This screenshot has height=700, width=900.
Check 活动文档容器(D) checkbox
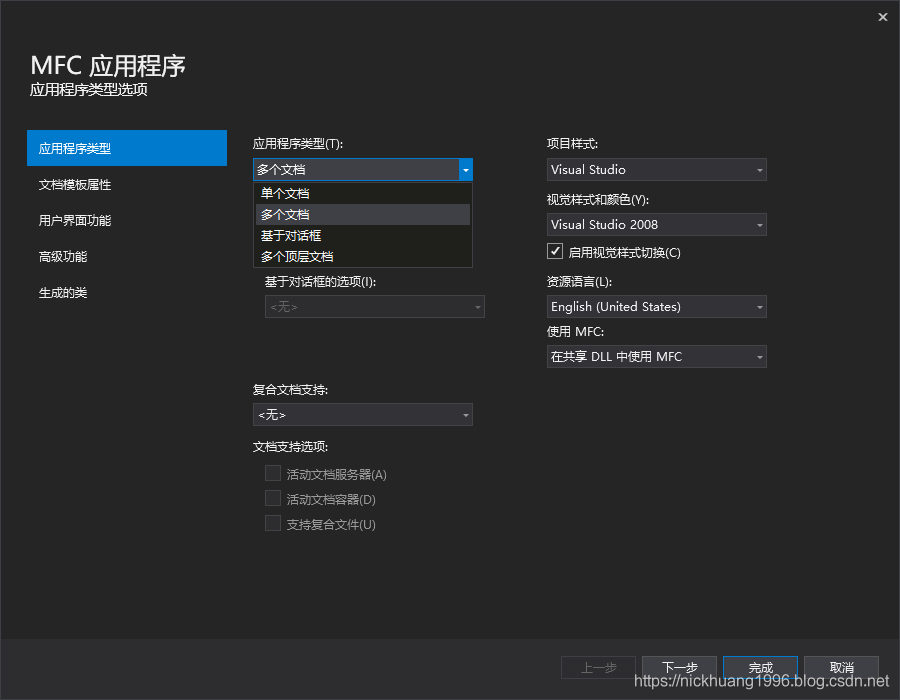pos(273,498)
